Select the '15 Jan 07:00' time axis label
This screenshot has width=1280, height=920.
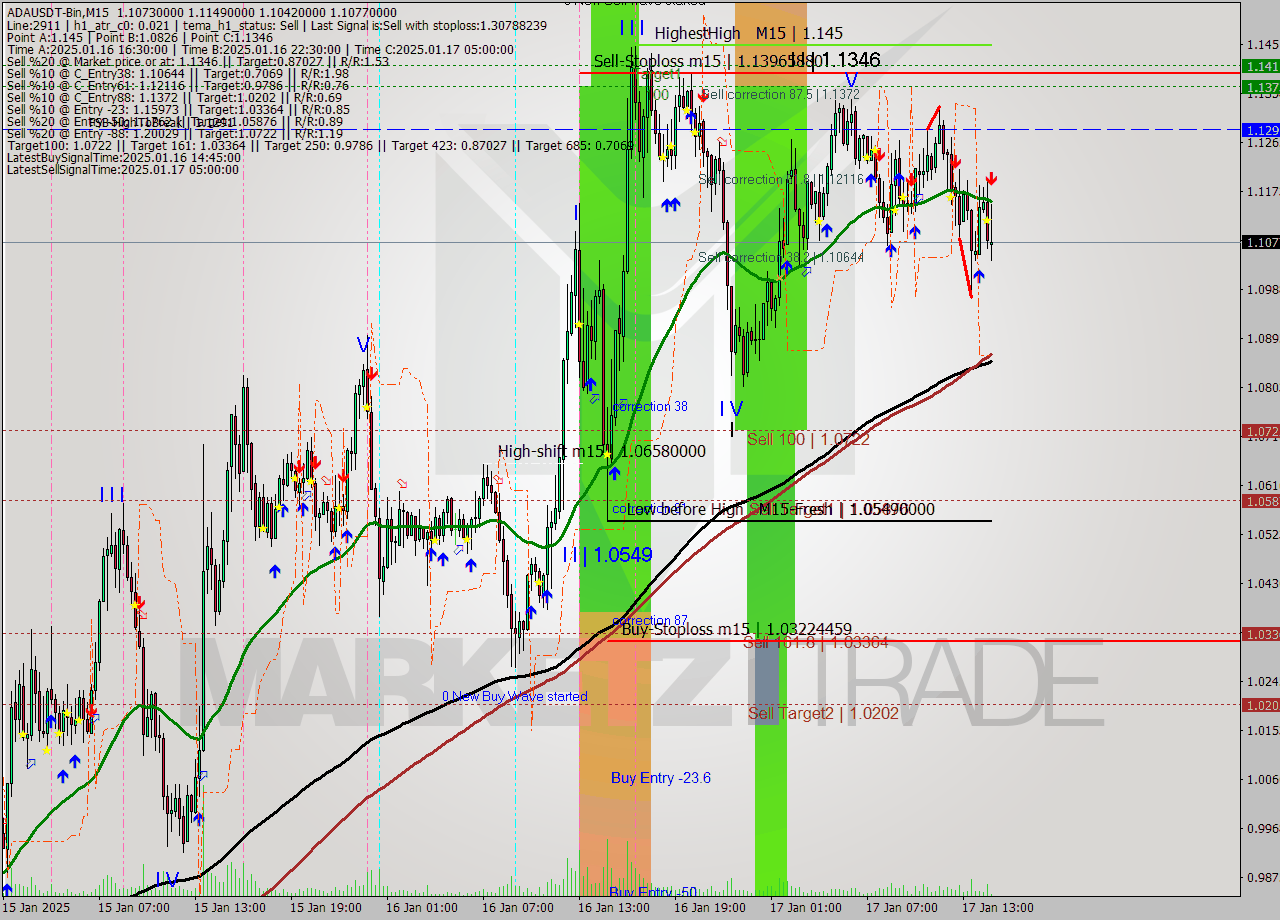point(136,908)
